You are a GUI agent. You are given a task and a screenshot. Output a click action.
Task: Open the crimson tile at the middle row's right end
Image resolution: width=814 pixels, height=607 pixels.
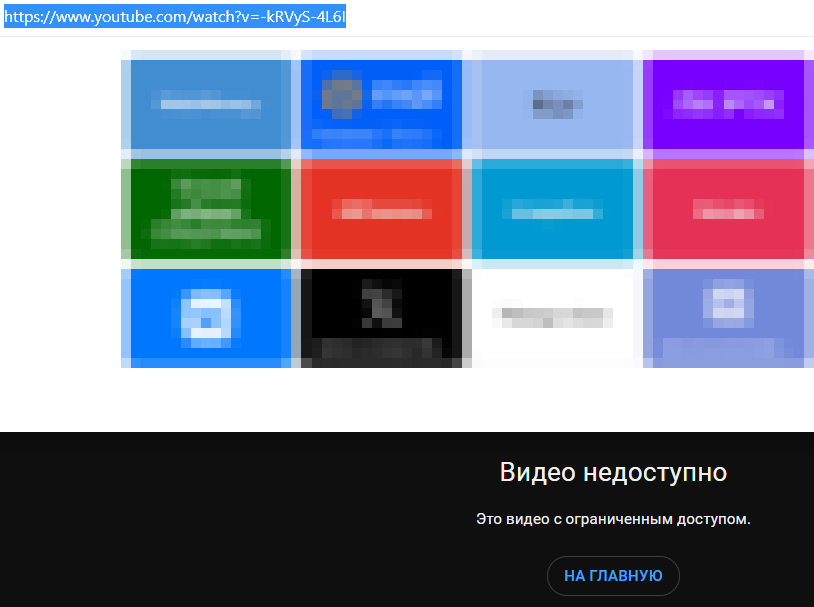coord(728,210)
